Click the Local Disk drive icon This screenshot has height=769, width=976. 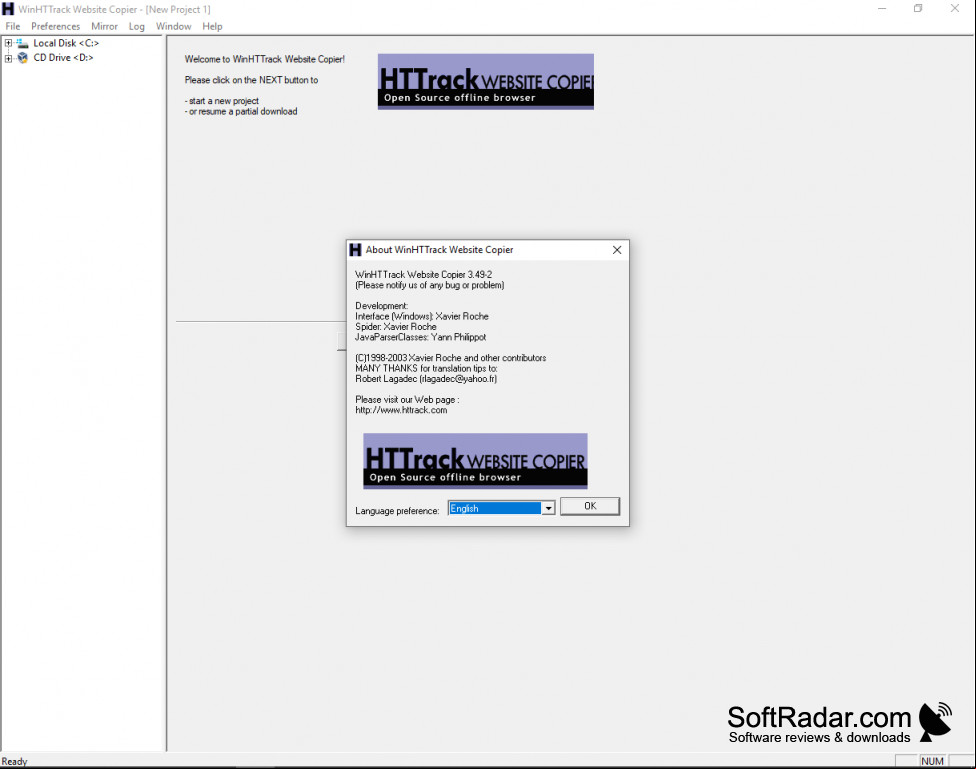(x=22, y=43)
